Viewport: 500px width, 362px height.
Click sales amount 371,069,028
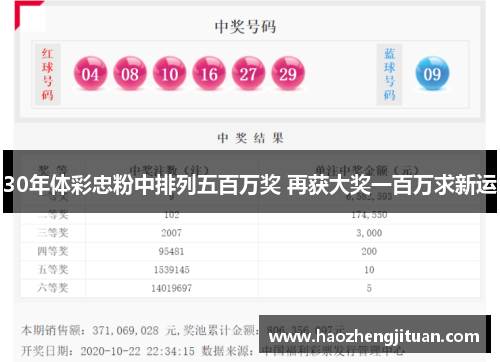(126, 331)
